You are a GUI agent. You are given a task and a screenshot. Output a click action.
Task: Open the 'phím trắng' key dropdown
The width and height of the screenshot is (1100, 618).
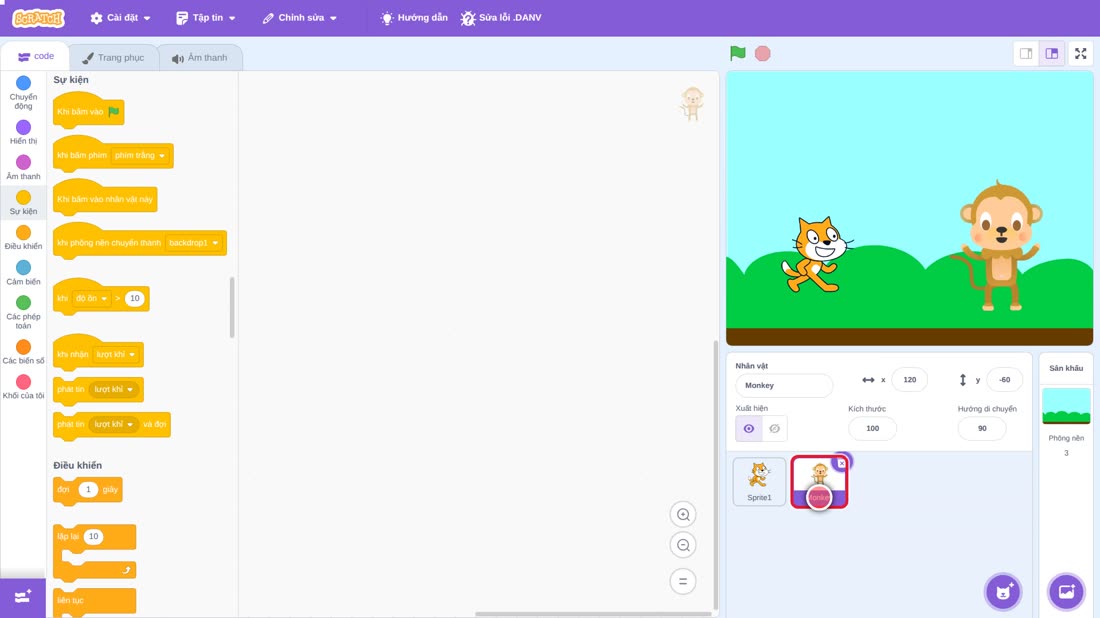coord(140,156)
